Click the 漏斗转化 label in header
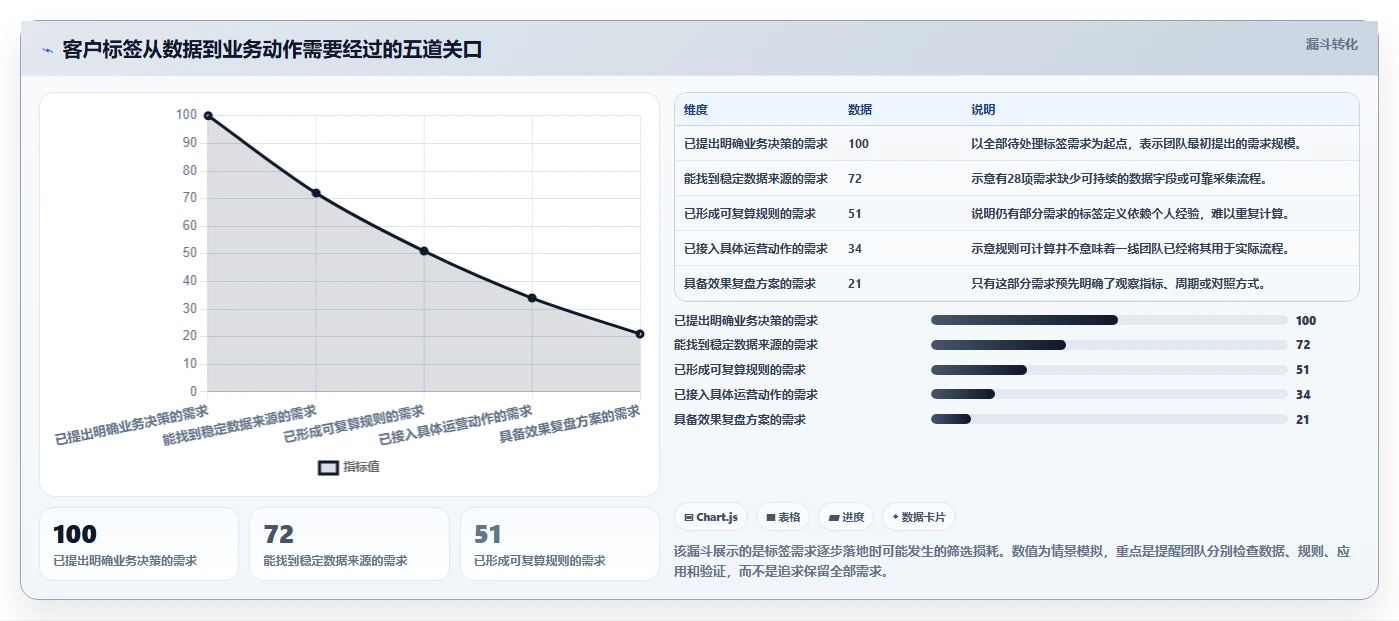 [x=1331, y=44]
